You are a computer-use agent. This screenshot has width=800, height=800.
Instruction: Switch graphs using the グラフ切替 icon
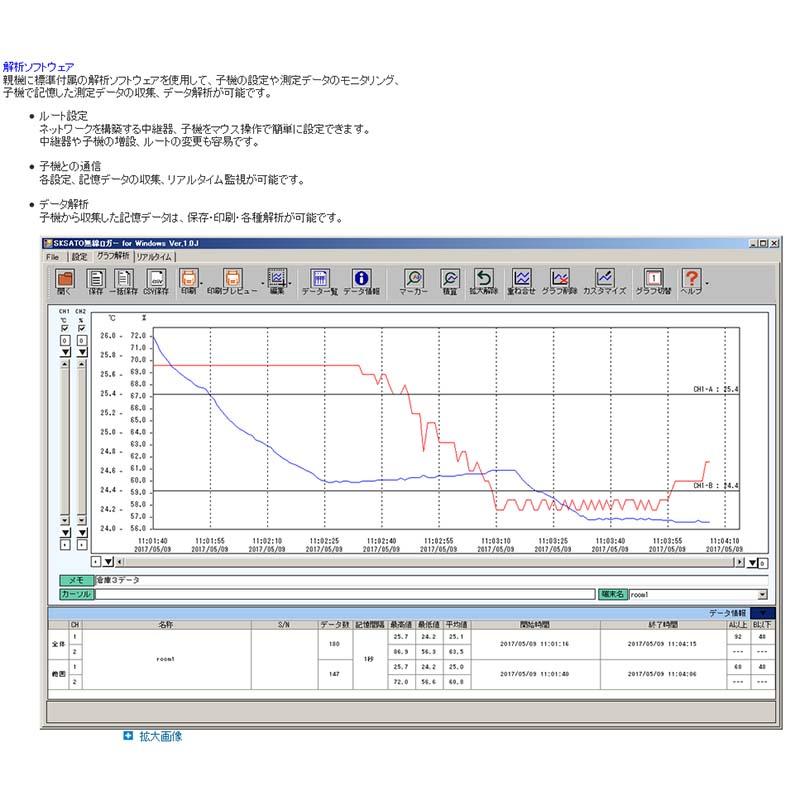[652, 277]
